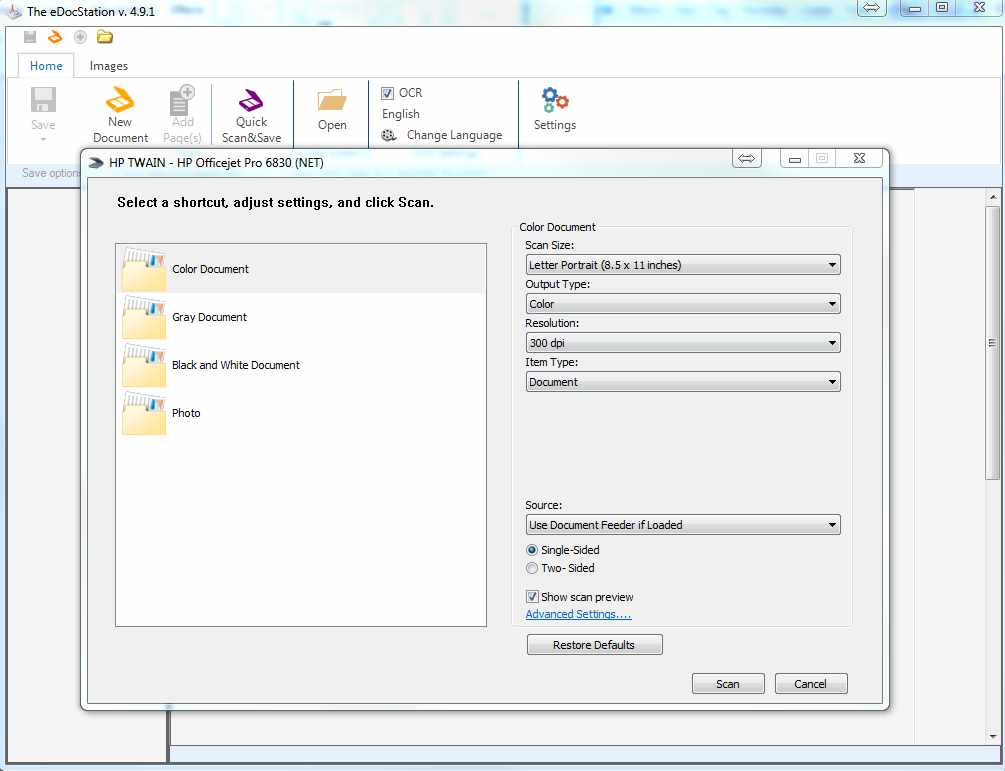Click the Open folder icon in ribbon
Image resolution: width=1005 pixels, height=771 pixels.
pyautogui.click(x=332, y=100)
